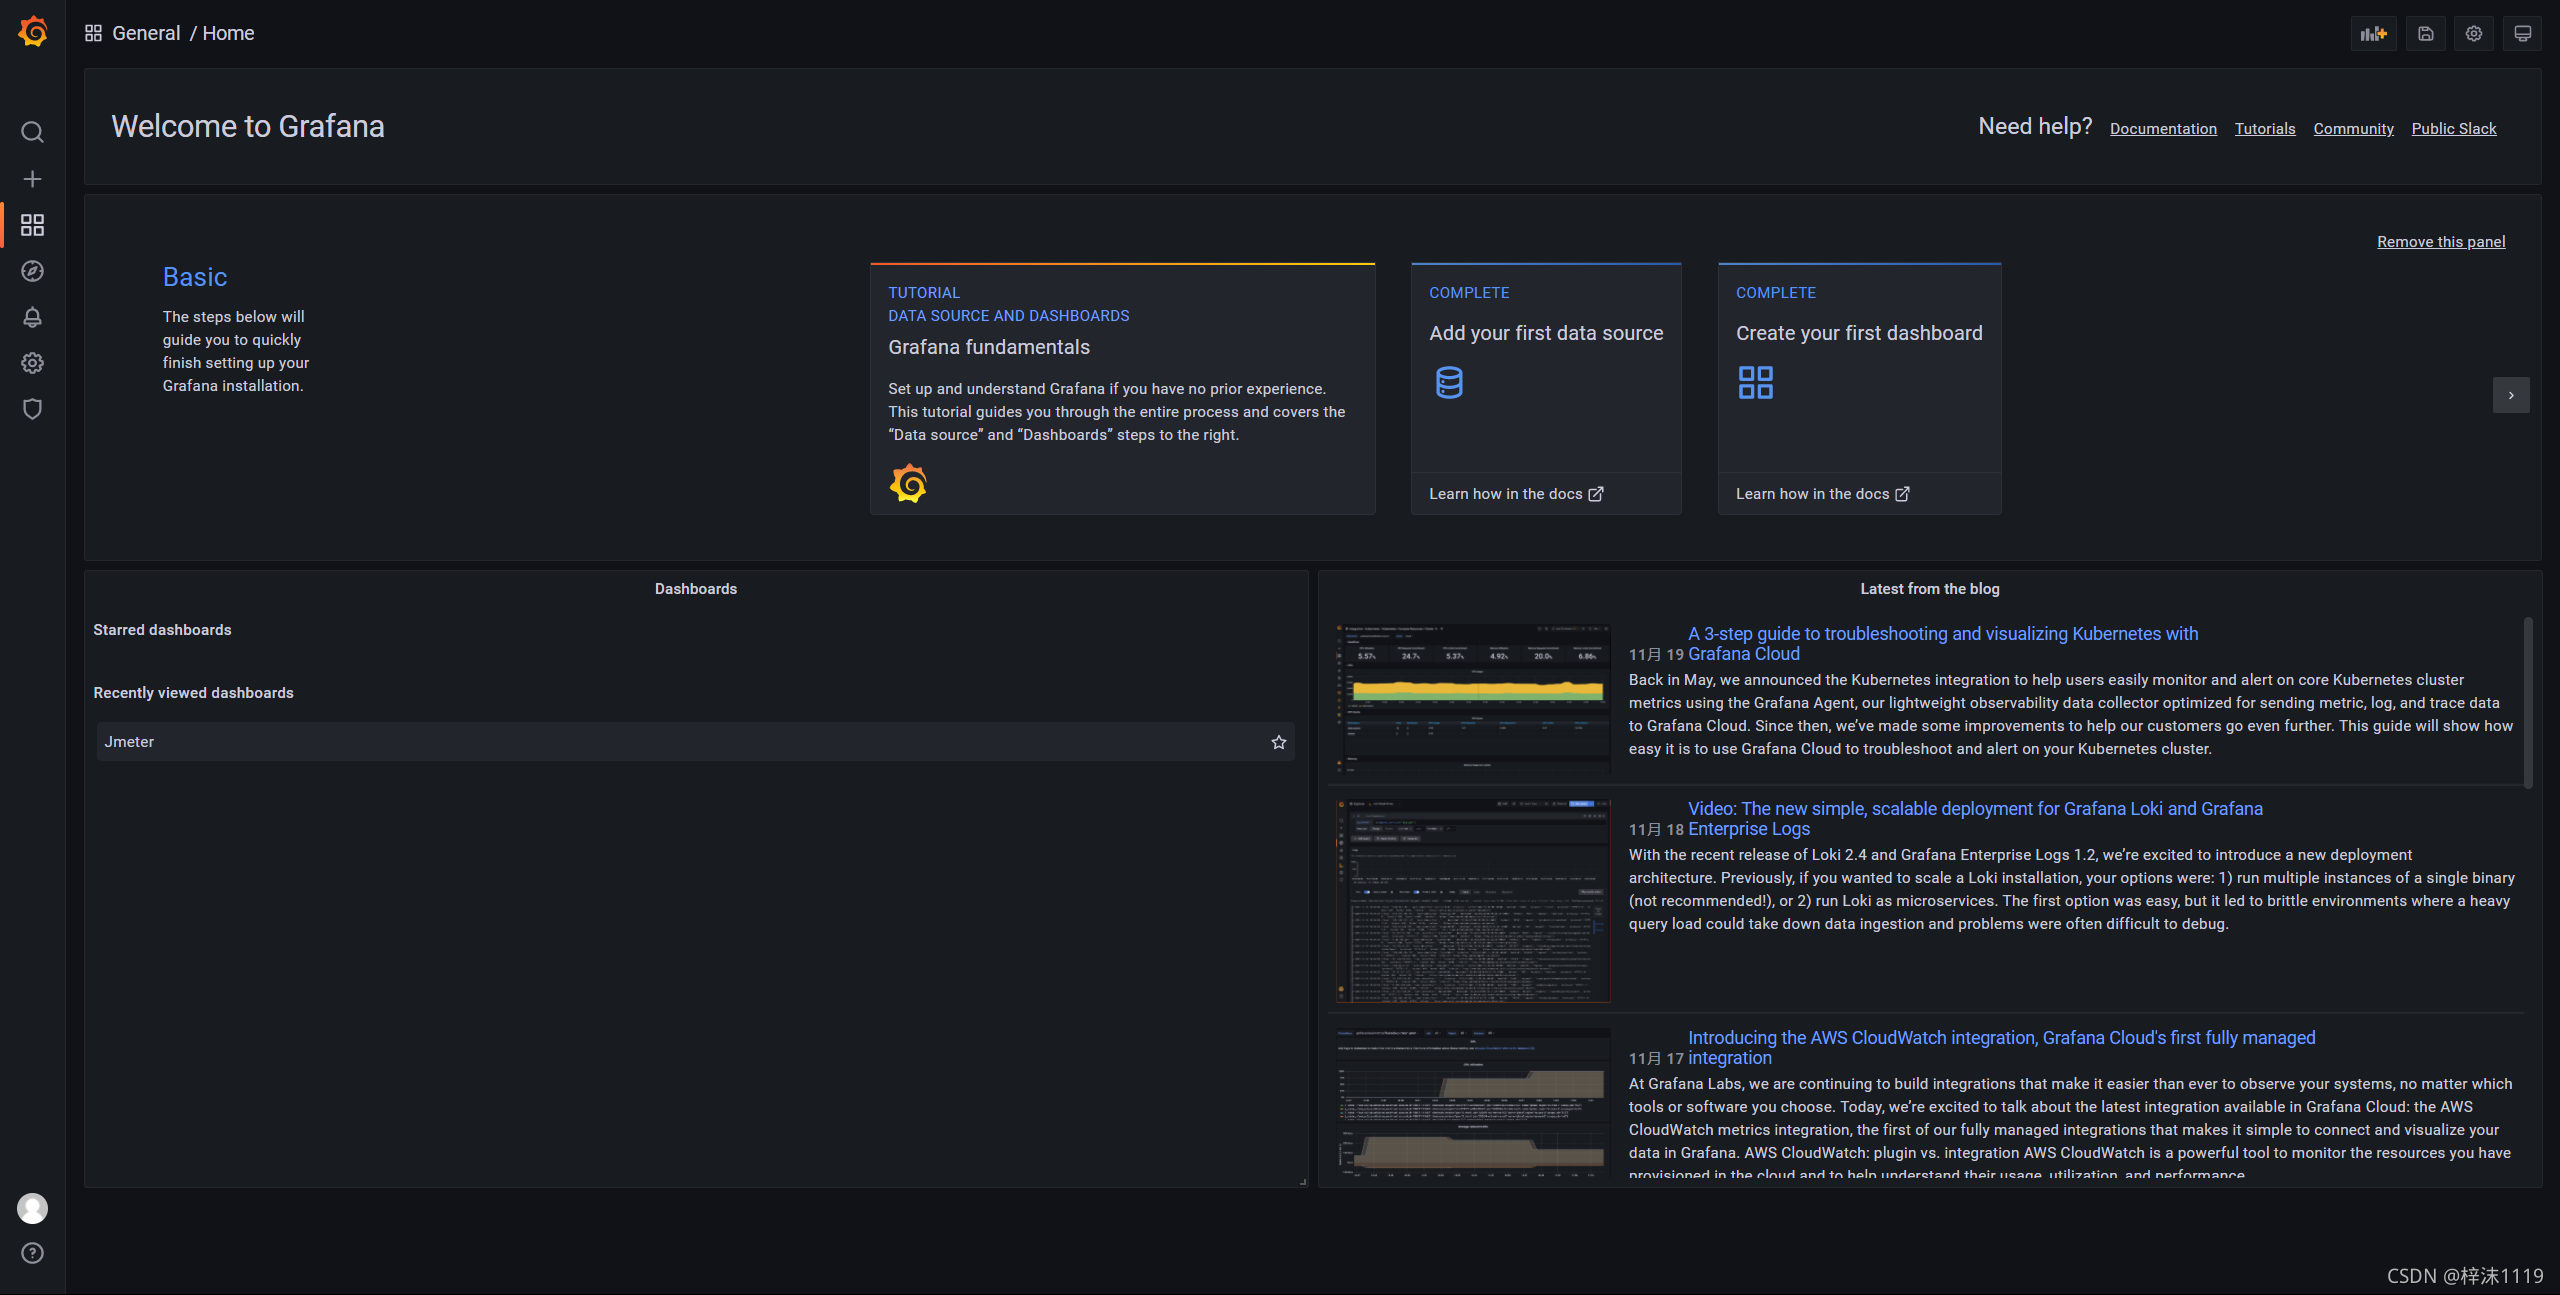Open the Grafana fundamentals tutorial card
Image resolution: width=2560 pixels, height=1295 pixels.
pos(1122,389)
